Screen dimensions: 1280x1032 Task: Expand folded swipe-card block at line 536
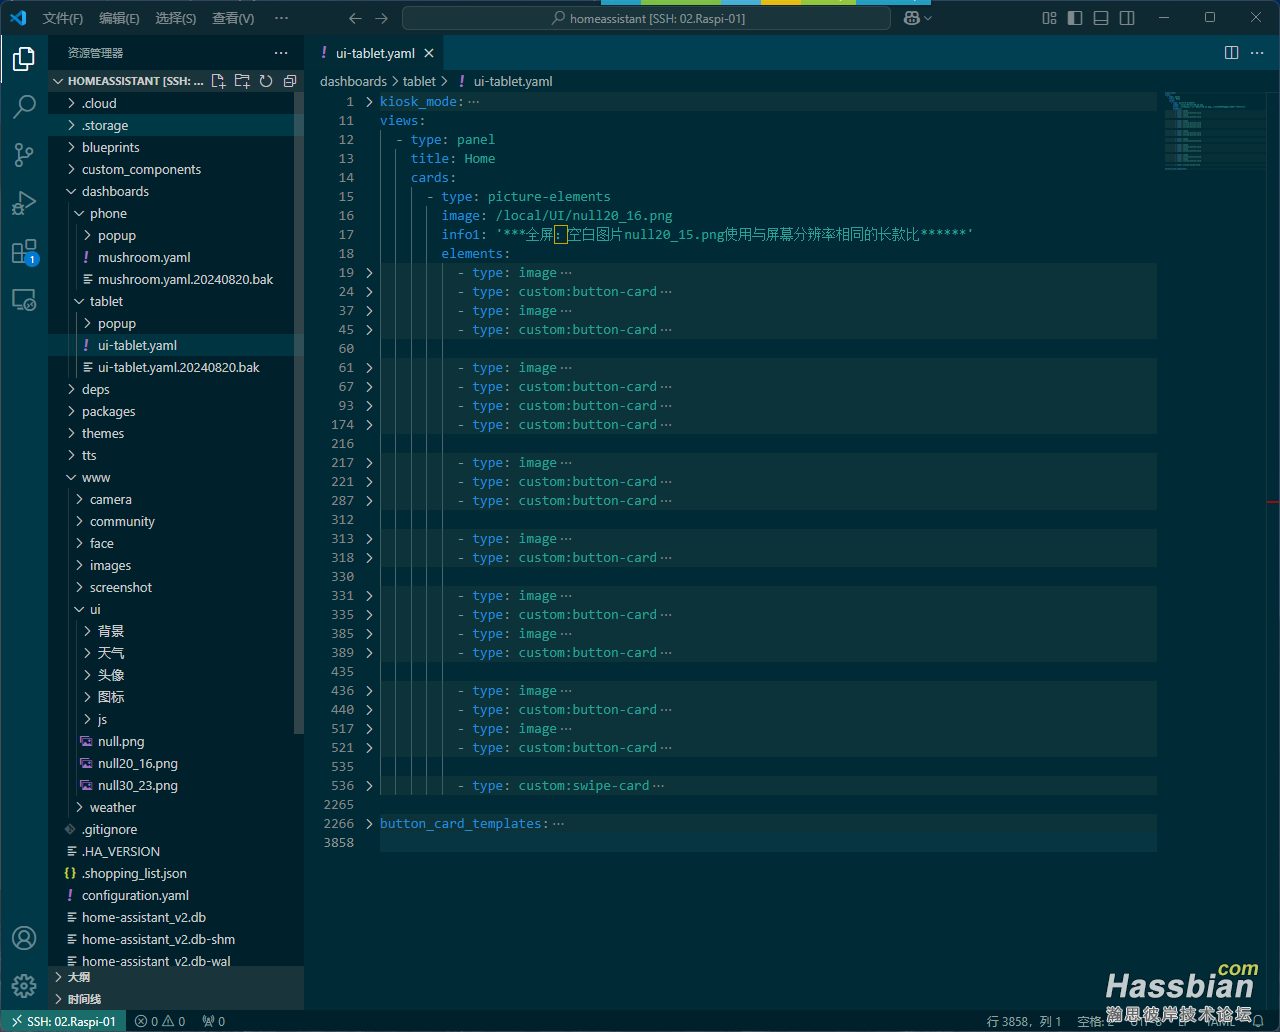click(369, 786)
